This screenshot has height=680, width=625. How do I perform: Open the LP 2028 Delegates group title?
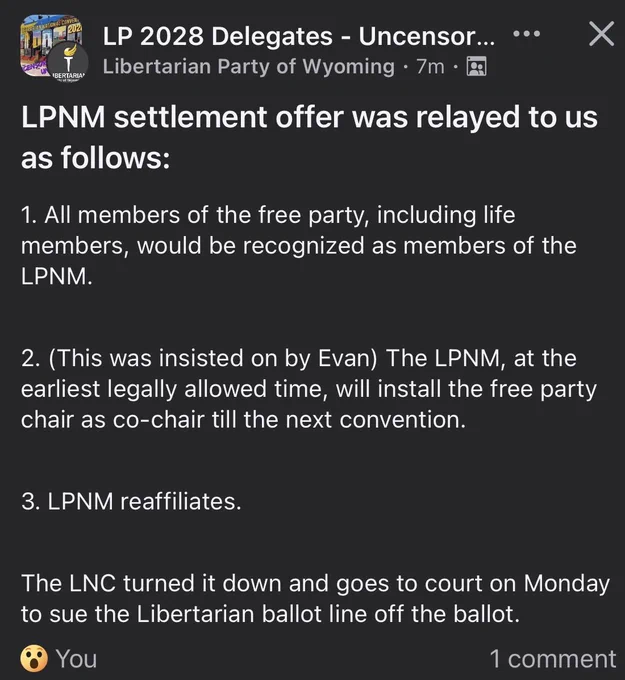click(x=298, y=36)
